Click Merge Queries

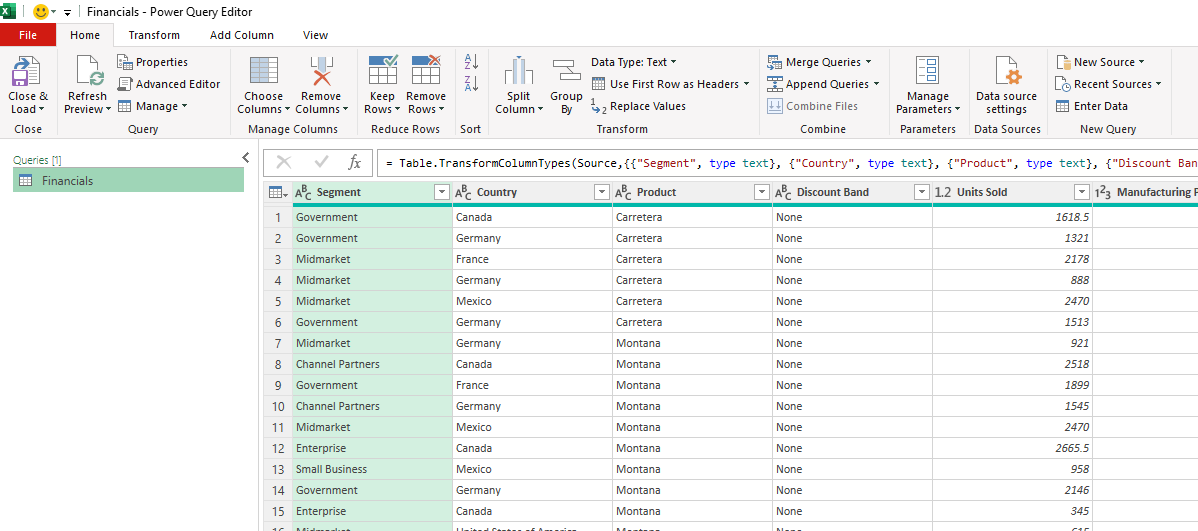[x=818, y=62]
